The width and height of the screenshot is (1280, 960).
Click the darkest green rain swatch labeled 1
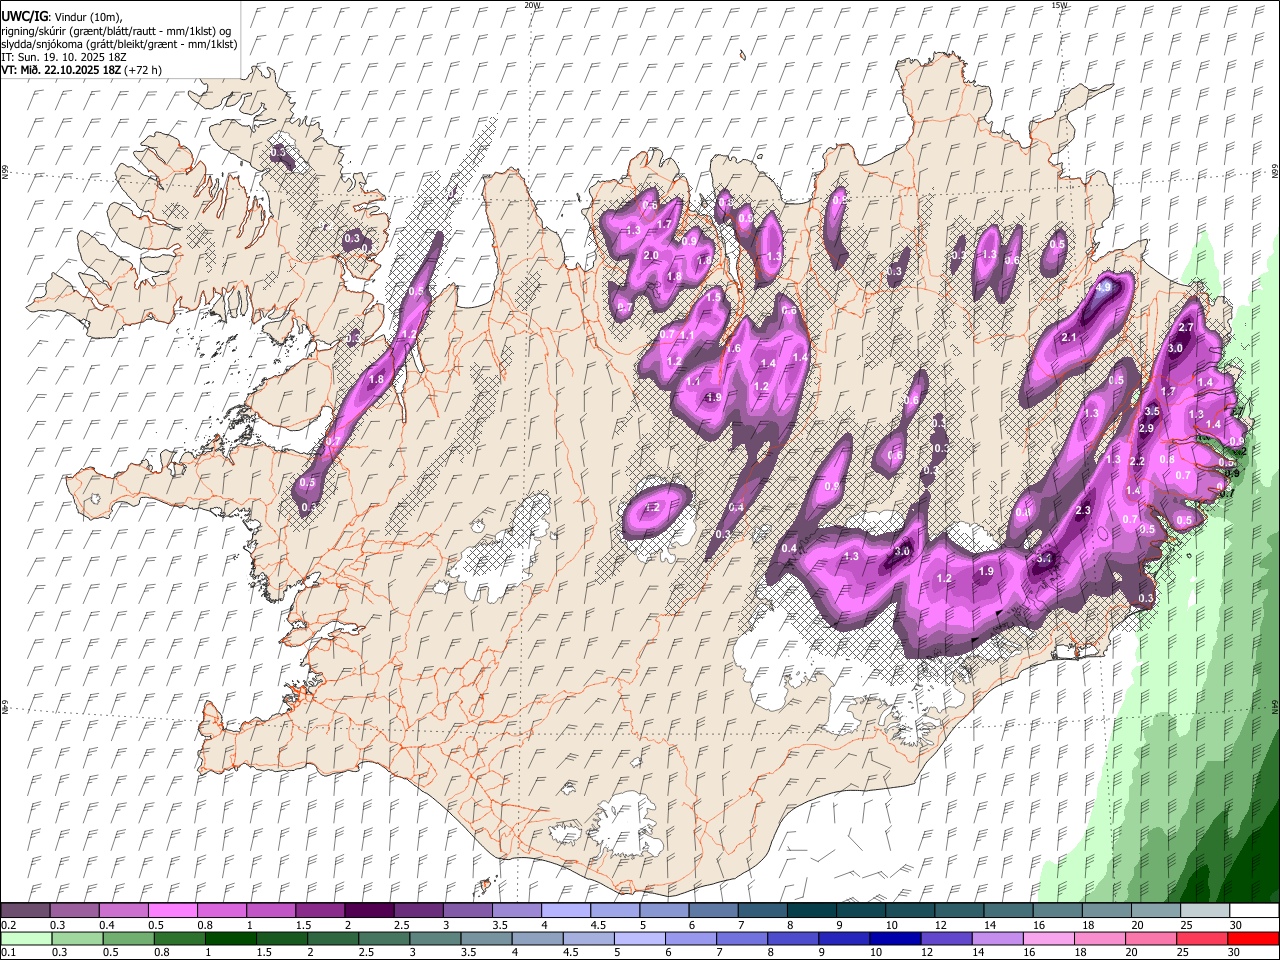pos(230,938)
